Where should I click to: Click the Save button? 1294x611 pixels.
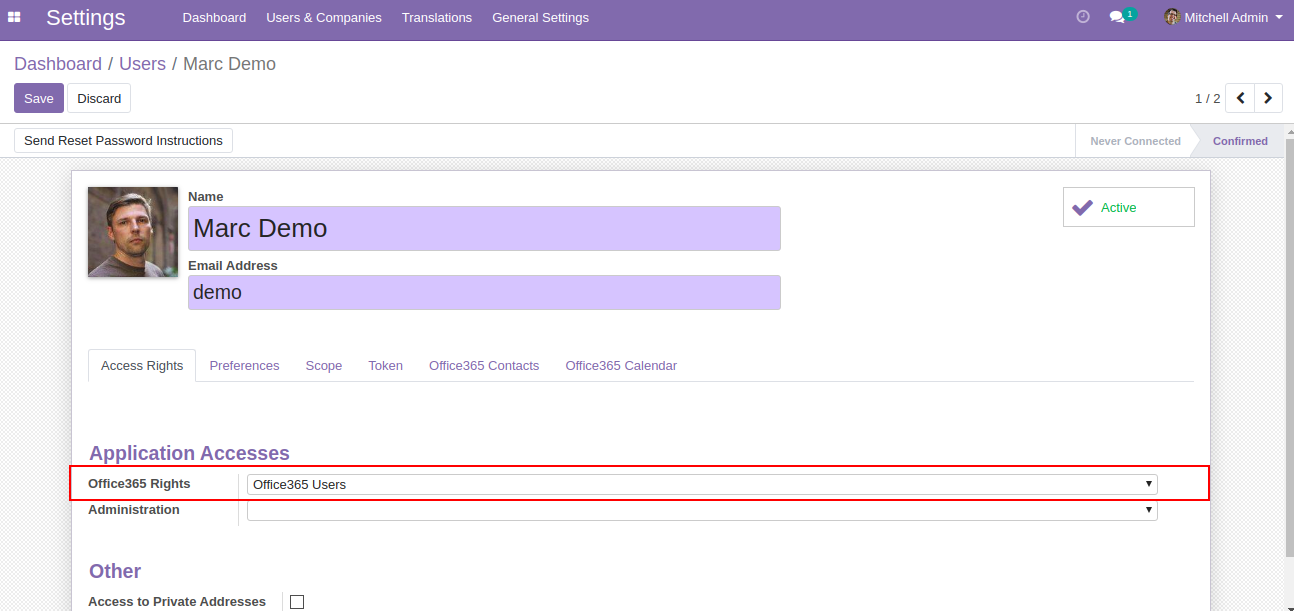tap(39, 98)
